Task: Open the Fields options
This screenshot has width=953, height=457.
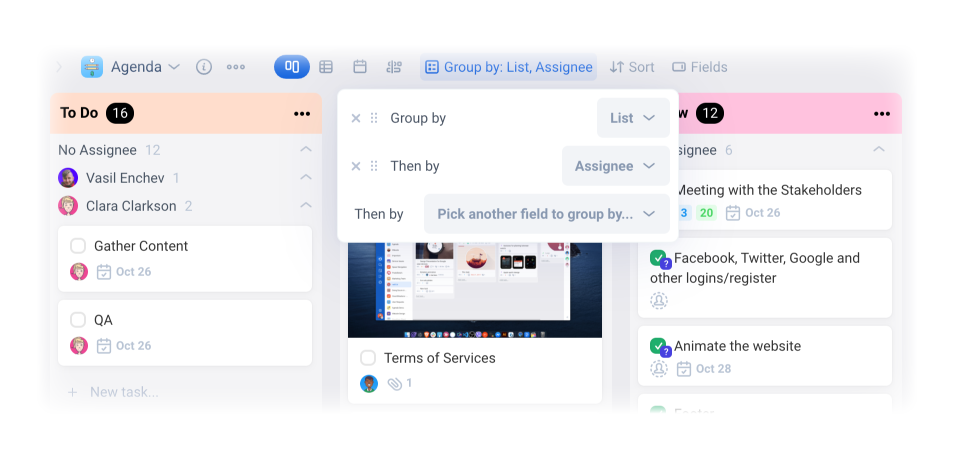Action: click(x=700, y=67)
